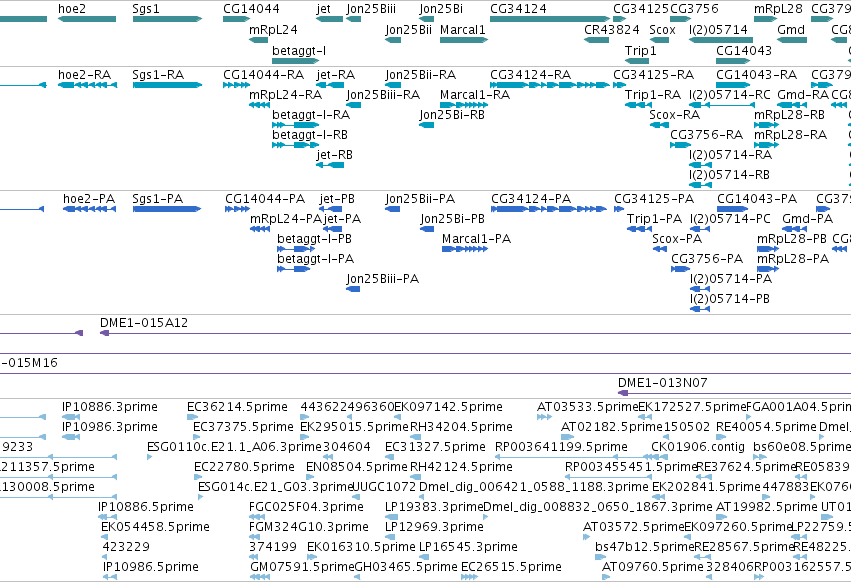Click the IP10886.3prime EST label

(110, 407)
